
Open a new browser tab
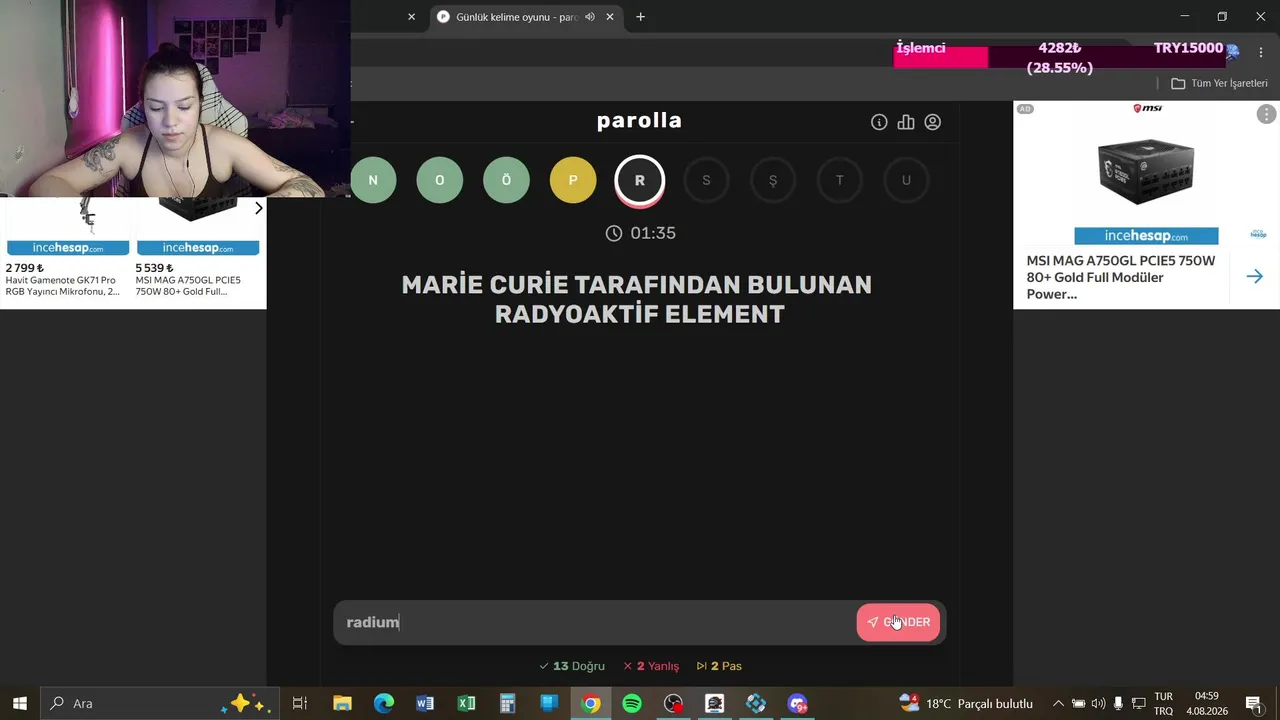click(x=640, y=17)
